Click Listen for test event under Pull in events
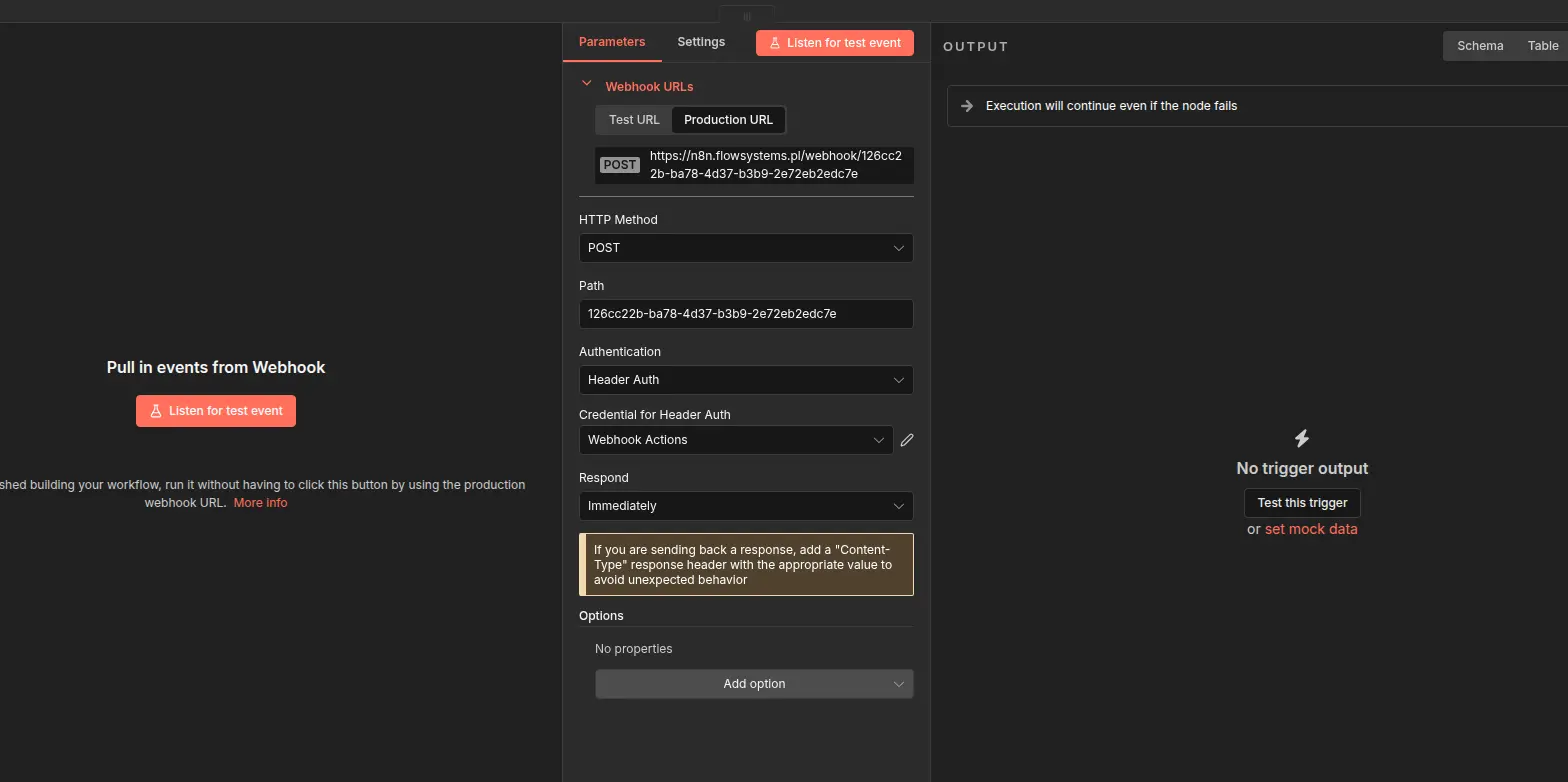Screen dimensions: 1568x782 click(216, 411)
